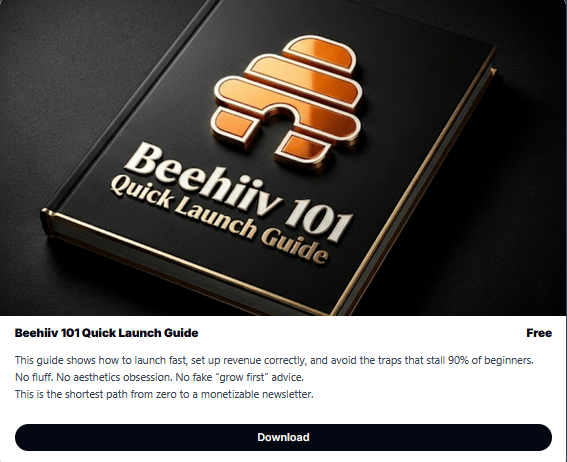Click the Free price label
Viewport: 567px width, 462px height.
pos(539,333)
